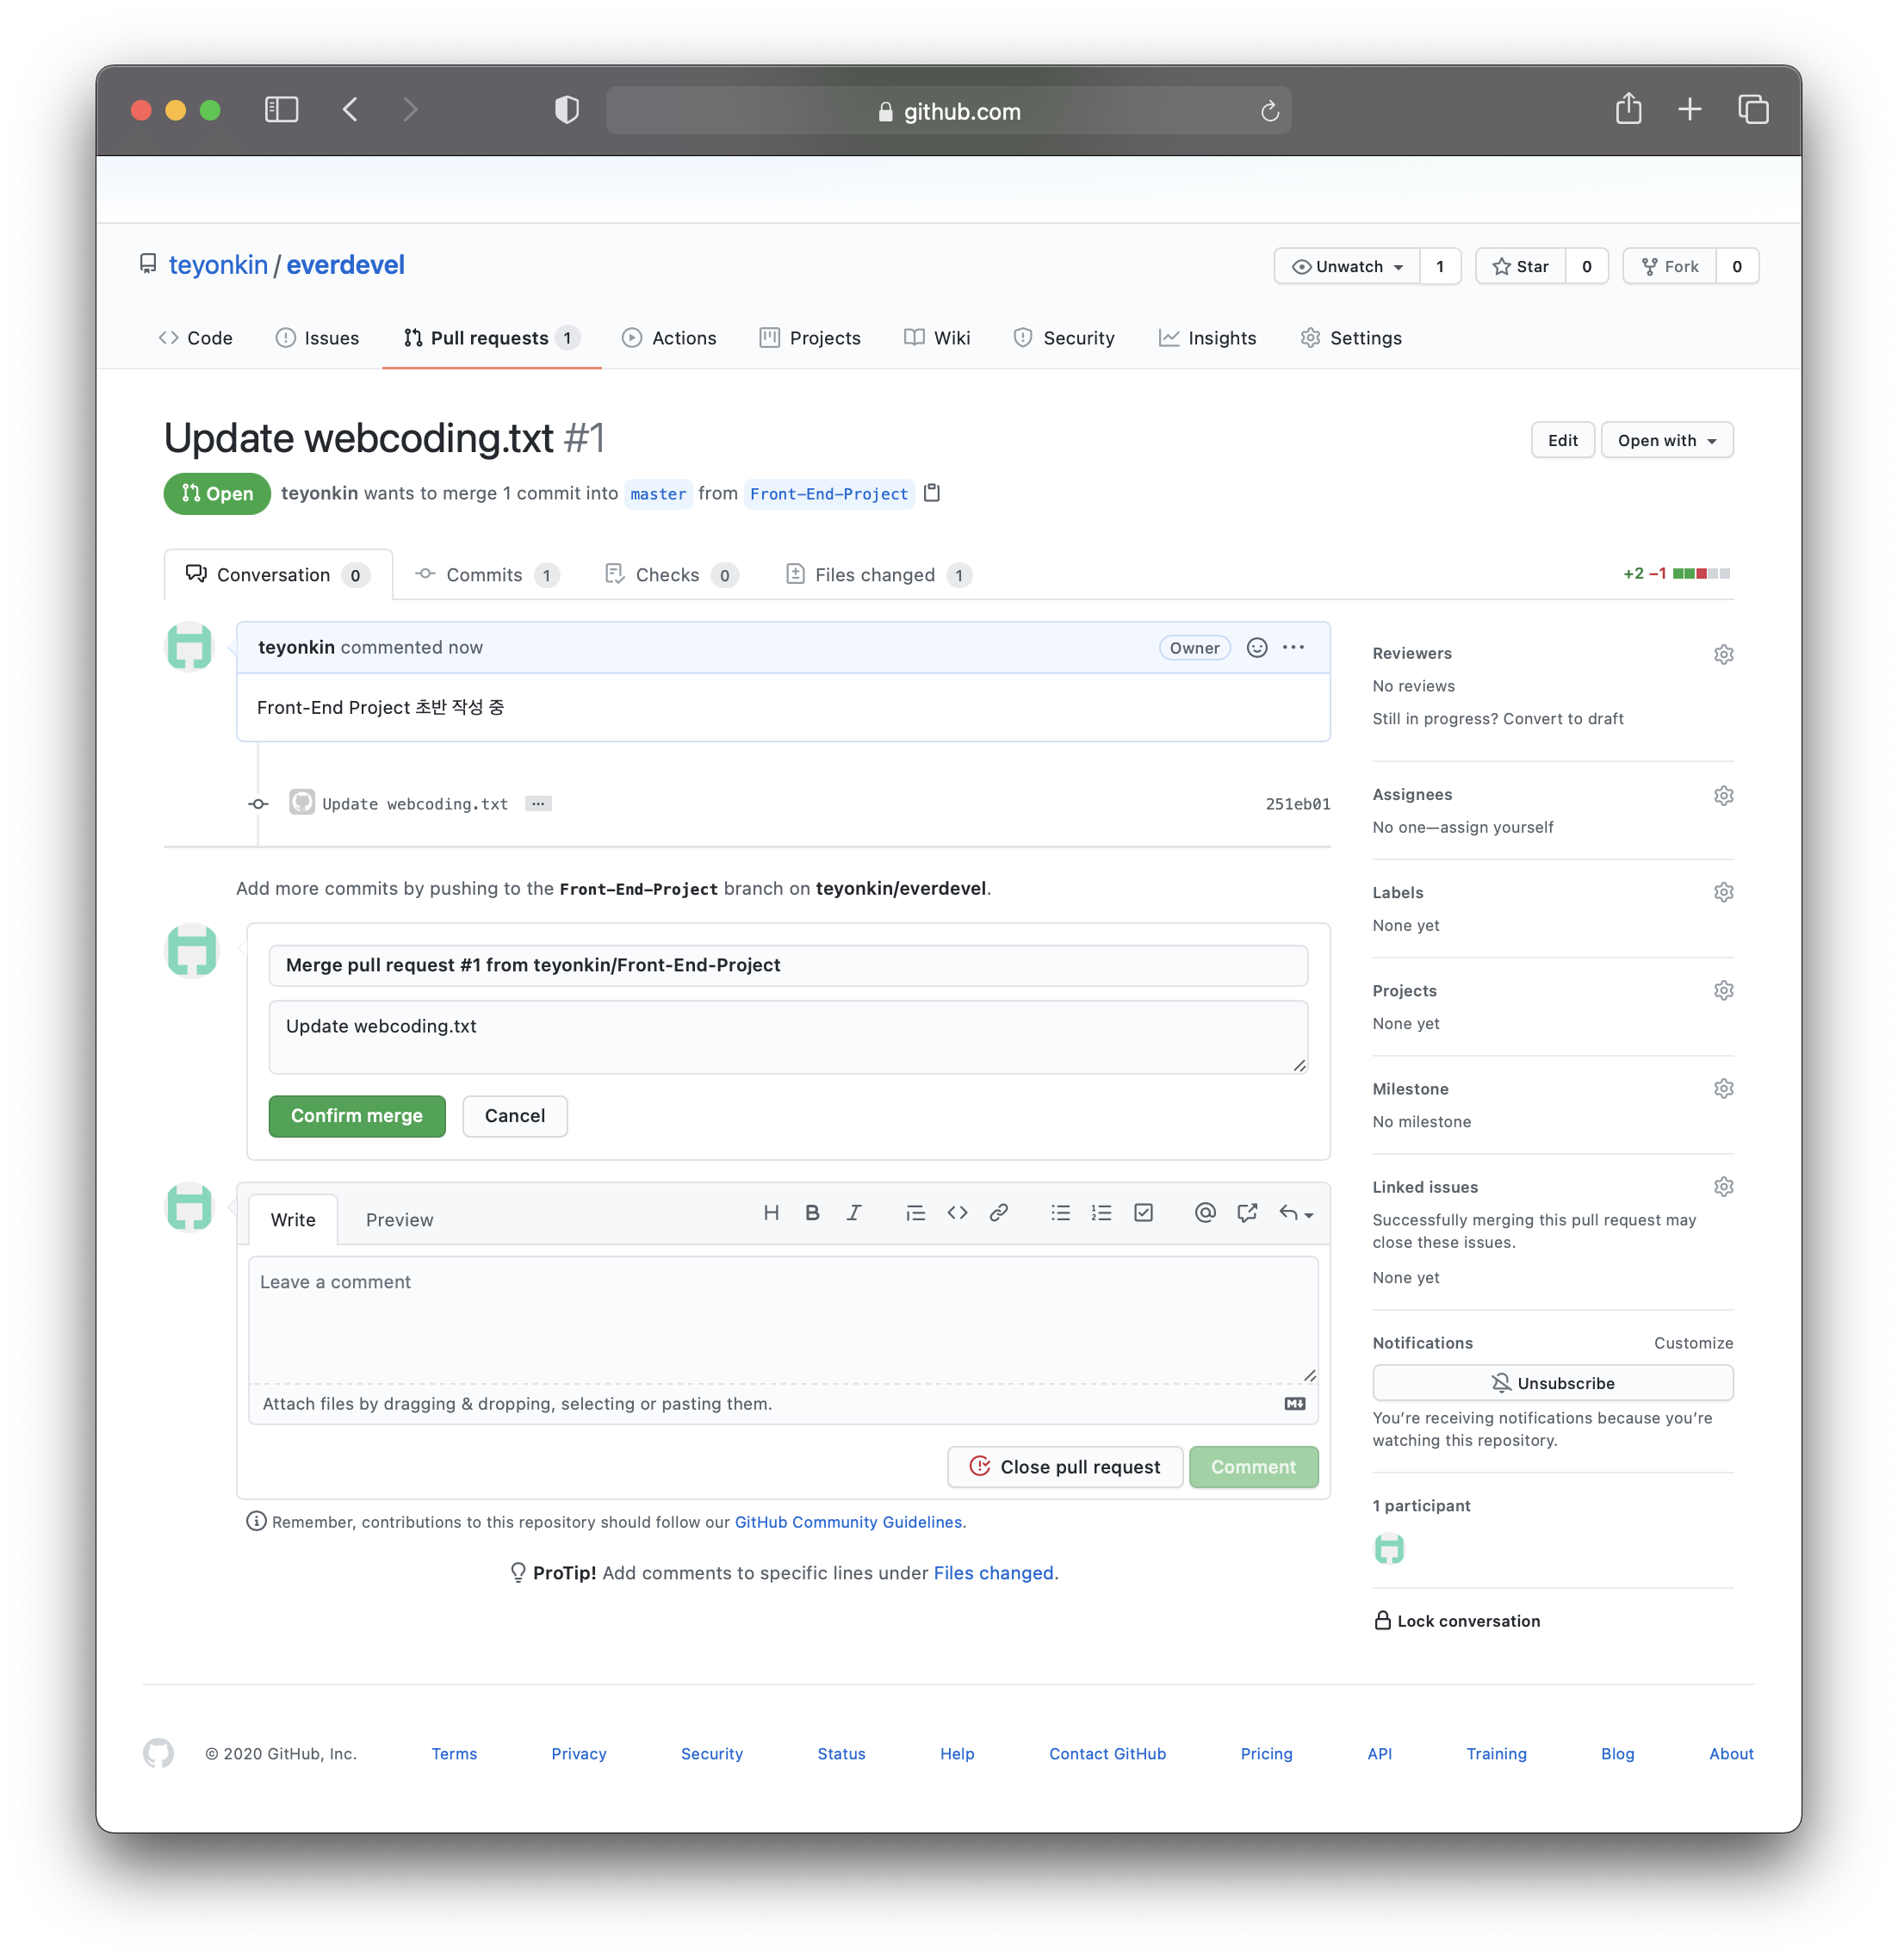
Task: Click Convert to draft link
Action: [x=1563, y=719]
